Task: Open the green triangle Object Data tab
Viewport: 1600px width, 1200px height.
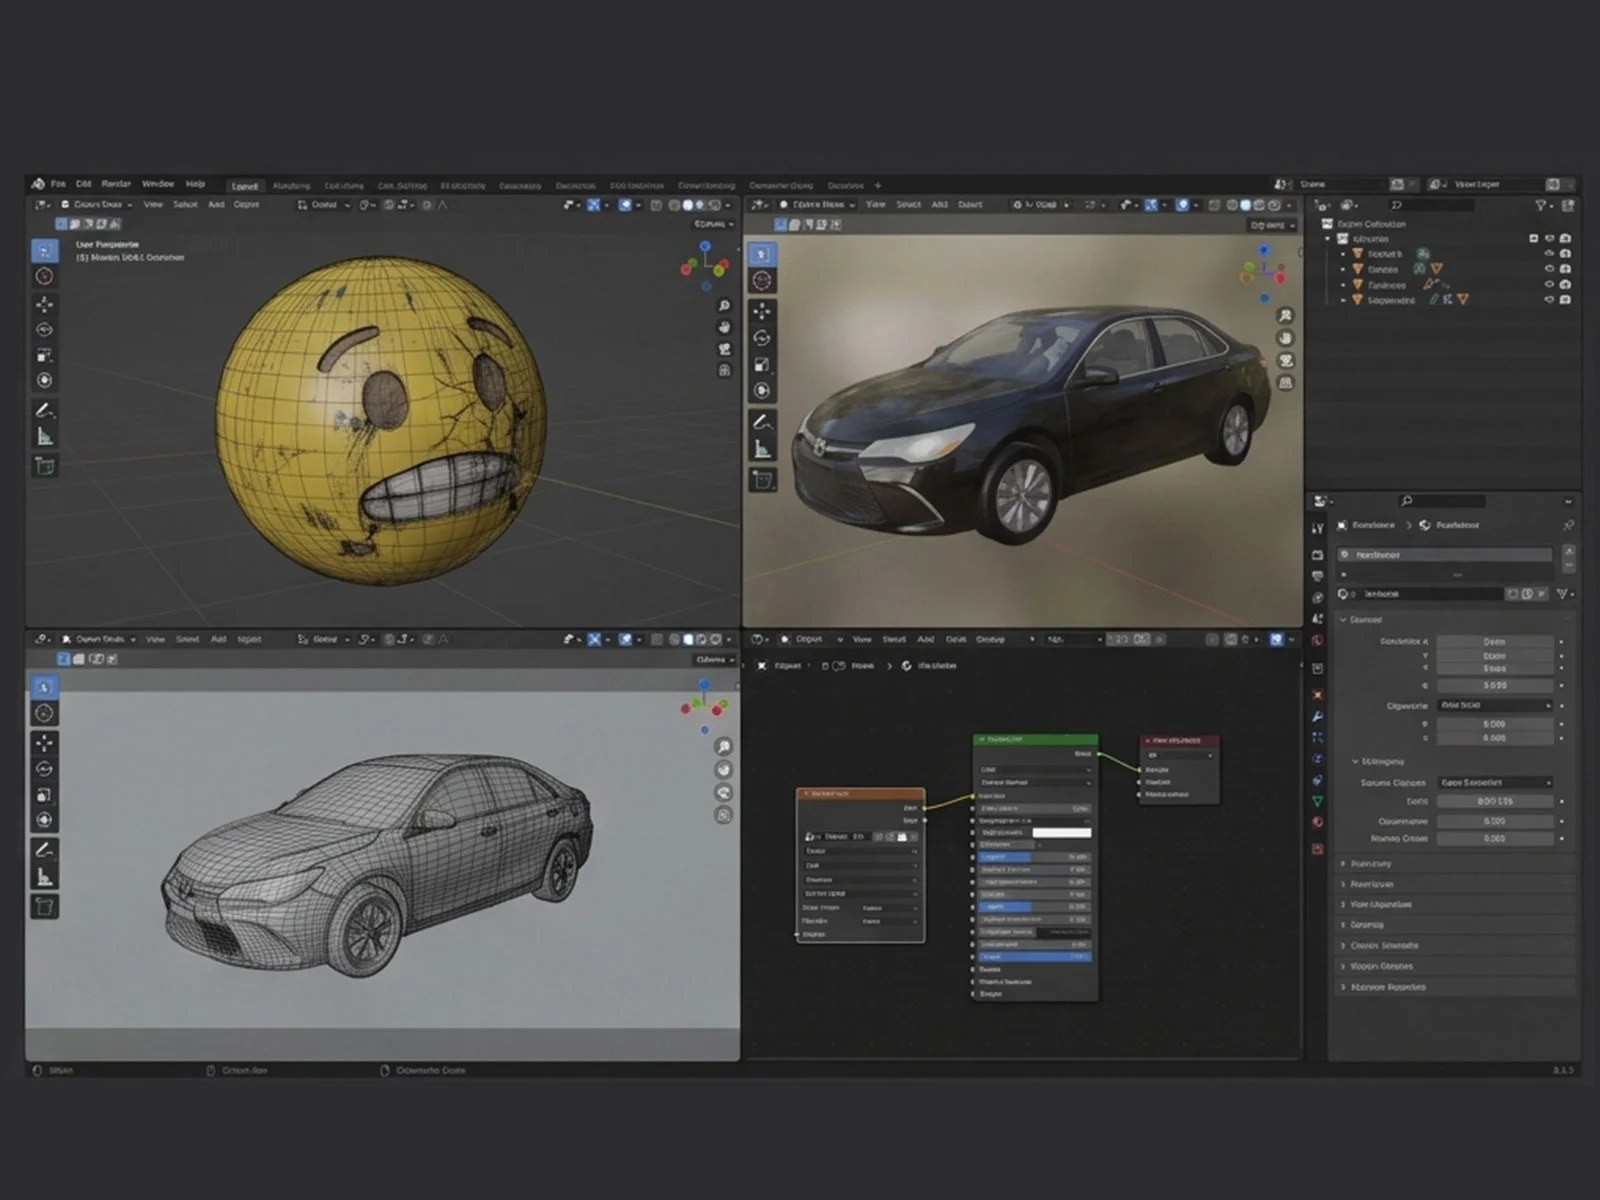Action: [1318, 801]
